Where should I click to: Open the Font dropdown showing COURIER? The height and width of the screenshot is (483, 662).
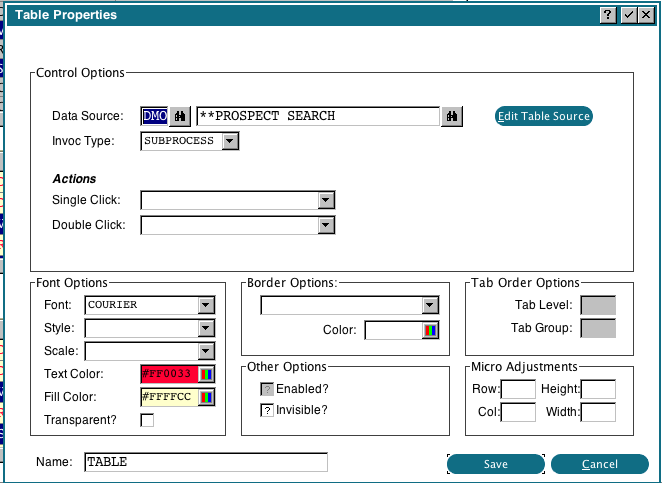tap(206, 305)
